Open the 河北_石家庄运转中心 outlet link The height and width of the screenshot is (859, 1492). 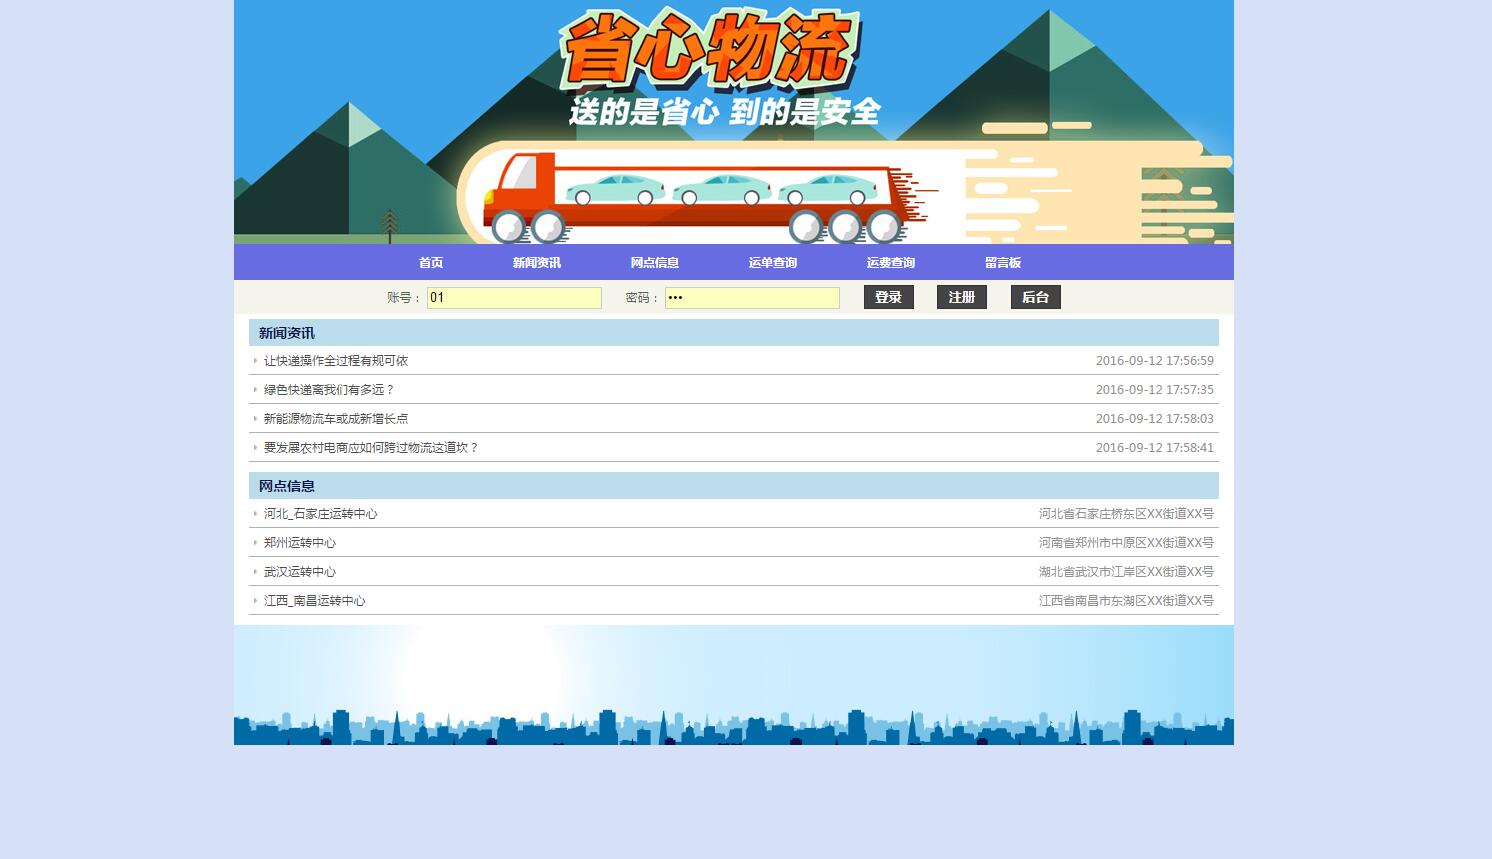click(x=320, y=514)
